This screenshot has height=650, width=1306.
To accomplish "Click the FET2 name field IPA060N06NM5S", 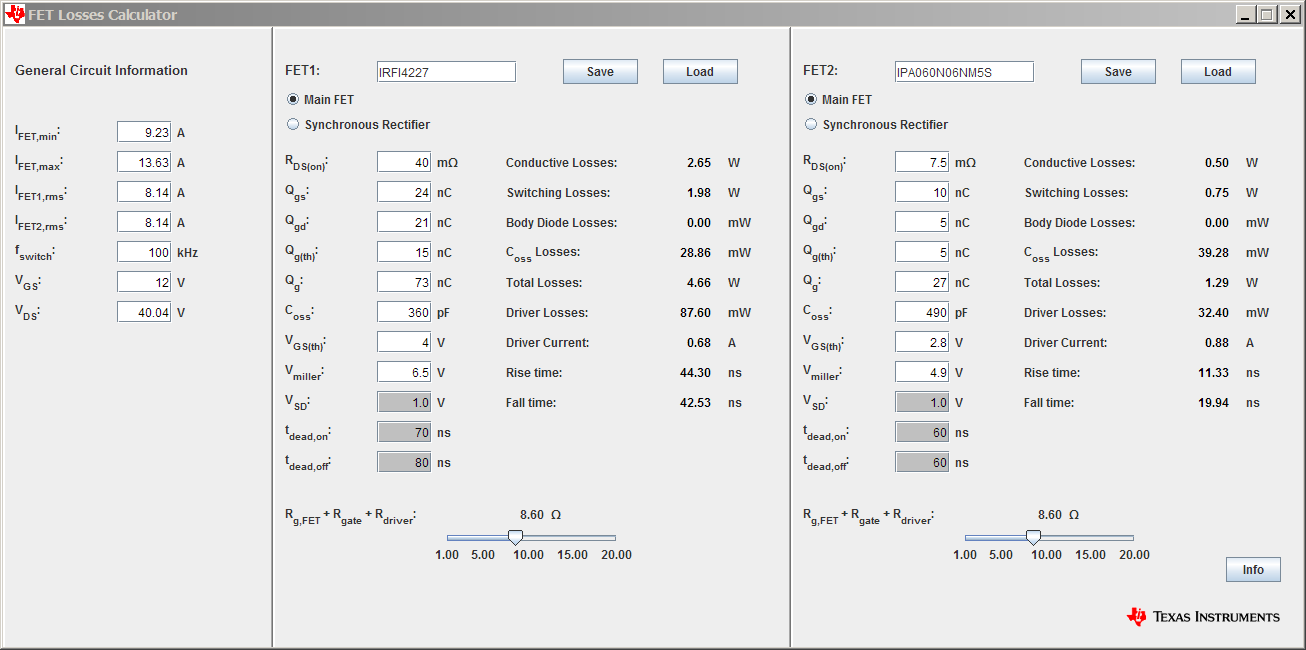I will [964, 72].
